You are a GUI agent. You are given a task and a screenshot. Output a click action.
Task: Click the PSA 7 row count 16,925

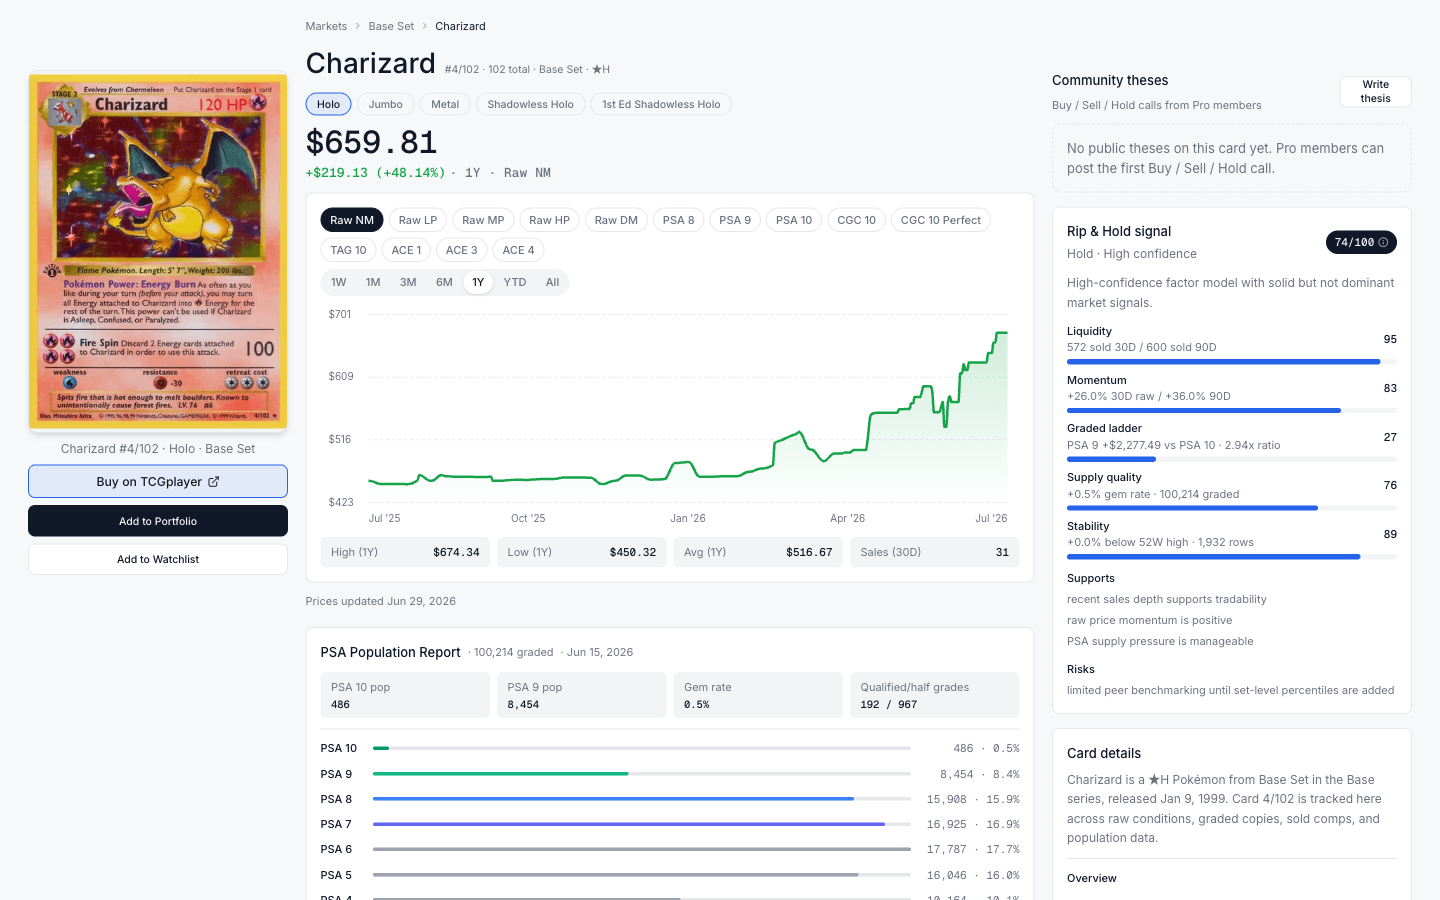click(946, 825)
